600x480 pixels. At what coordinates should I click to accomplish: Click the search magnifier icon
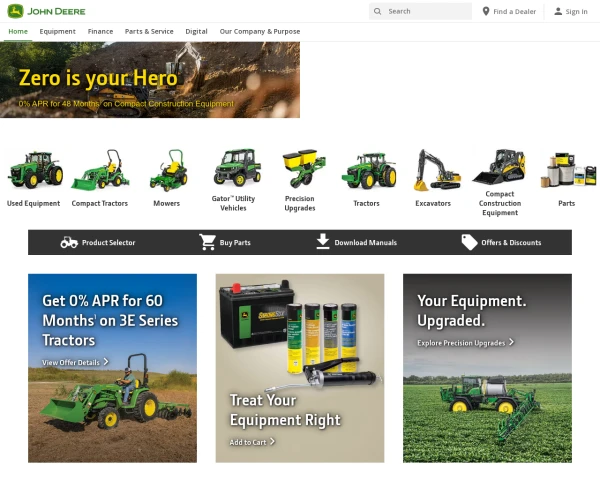click(x=377, y=11)
